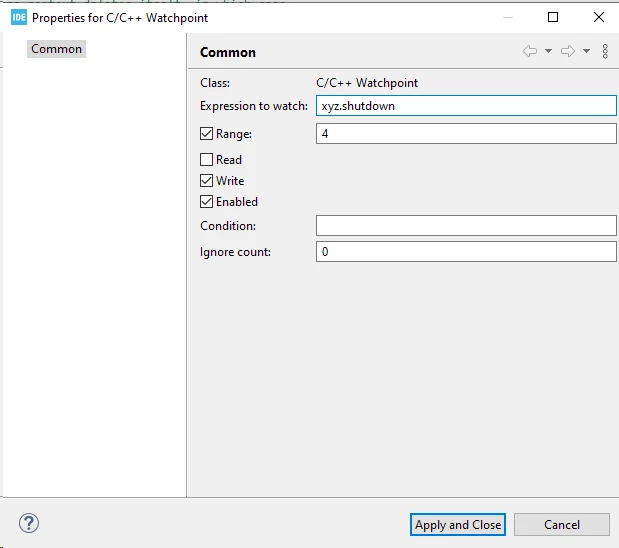Click the back navigation arrow icon

click(530, 51)
